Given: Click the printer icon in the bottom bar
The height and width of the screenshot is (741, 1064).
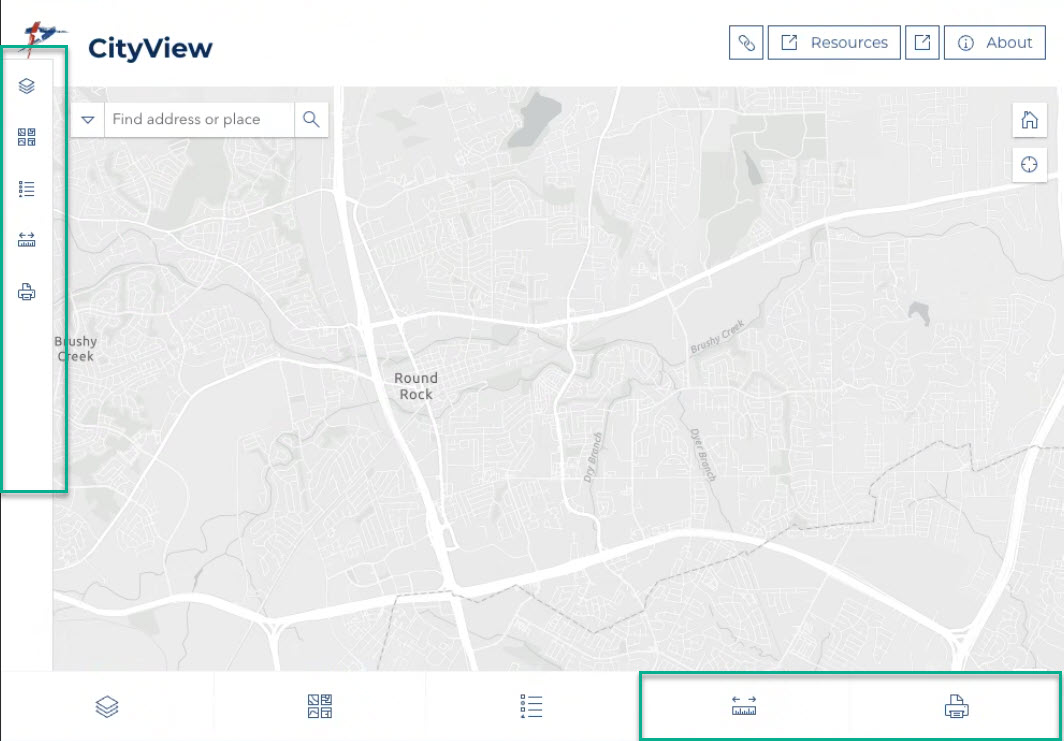Looking at the screenshot, I should 956,706.
